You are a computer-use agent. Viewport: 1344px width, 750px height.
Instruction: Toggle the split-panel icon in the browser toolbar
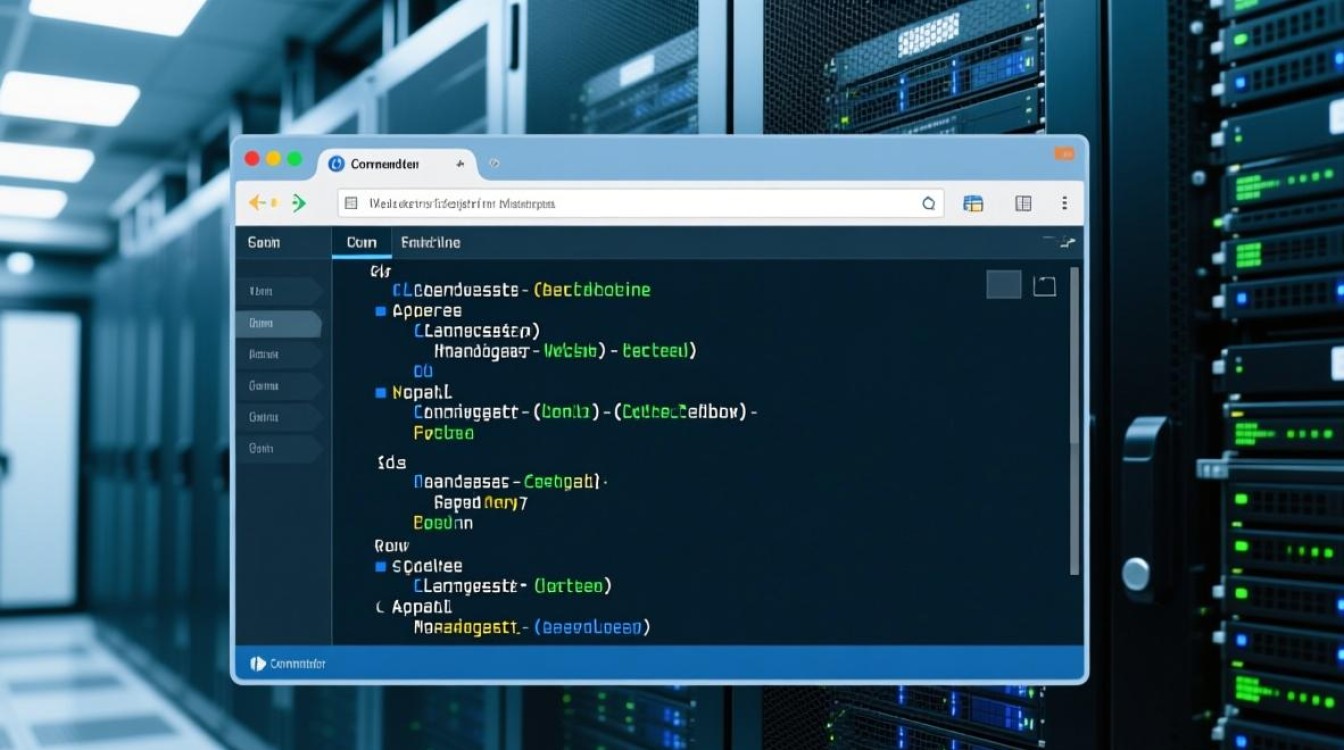point(1023,203)
